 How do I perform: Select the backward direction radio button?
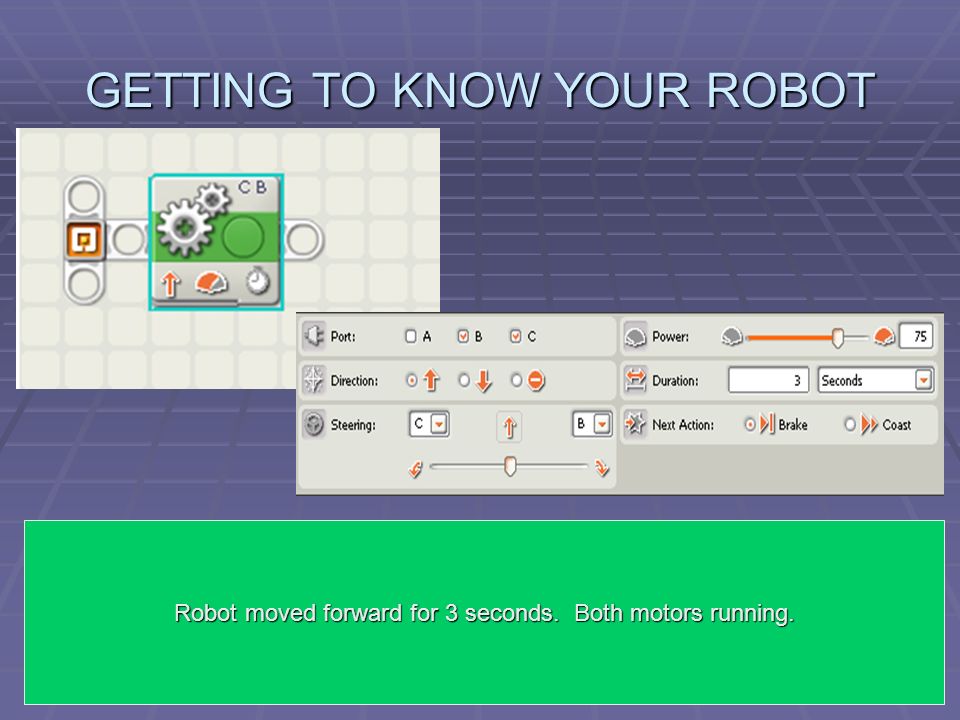[x=464, y=381]
